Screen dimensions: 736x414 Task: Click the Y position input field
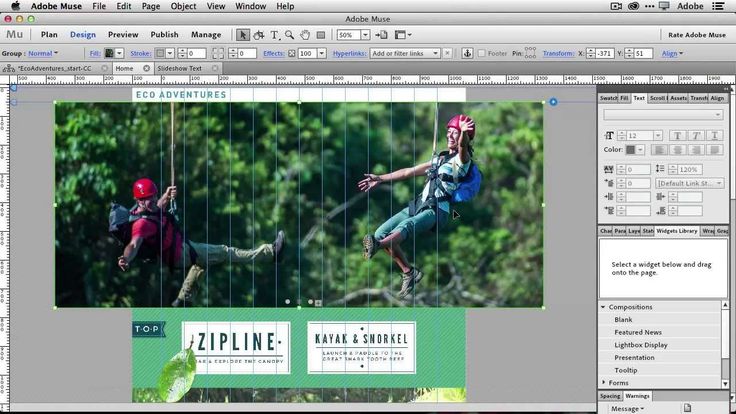(643, 54)
